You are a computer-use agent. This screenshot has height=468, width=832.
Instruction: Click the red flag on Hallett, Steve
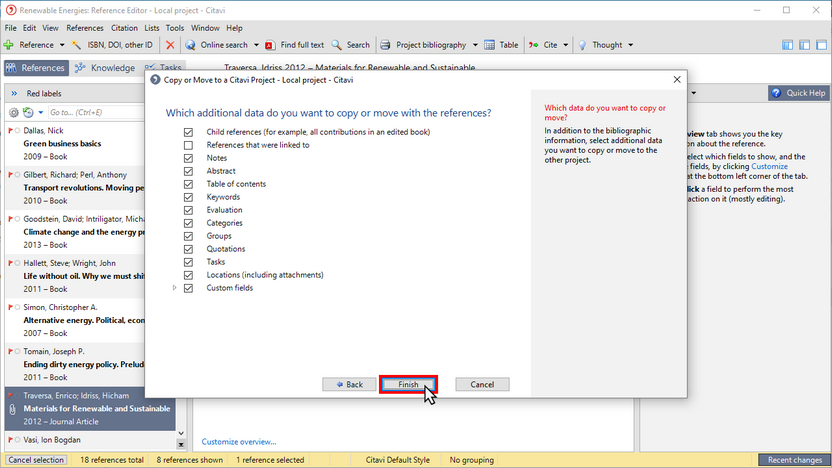pos(11,263)
